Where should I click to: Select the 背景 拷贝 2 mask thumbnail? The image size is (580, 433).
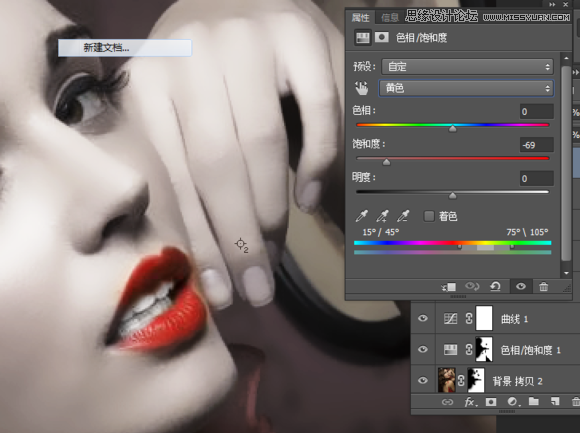(476, 380)
